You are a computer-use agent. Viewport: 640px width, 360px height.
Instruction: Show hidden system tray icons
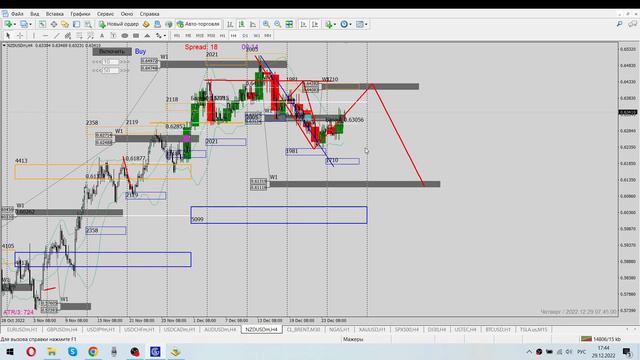point(529,352)
